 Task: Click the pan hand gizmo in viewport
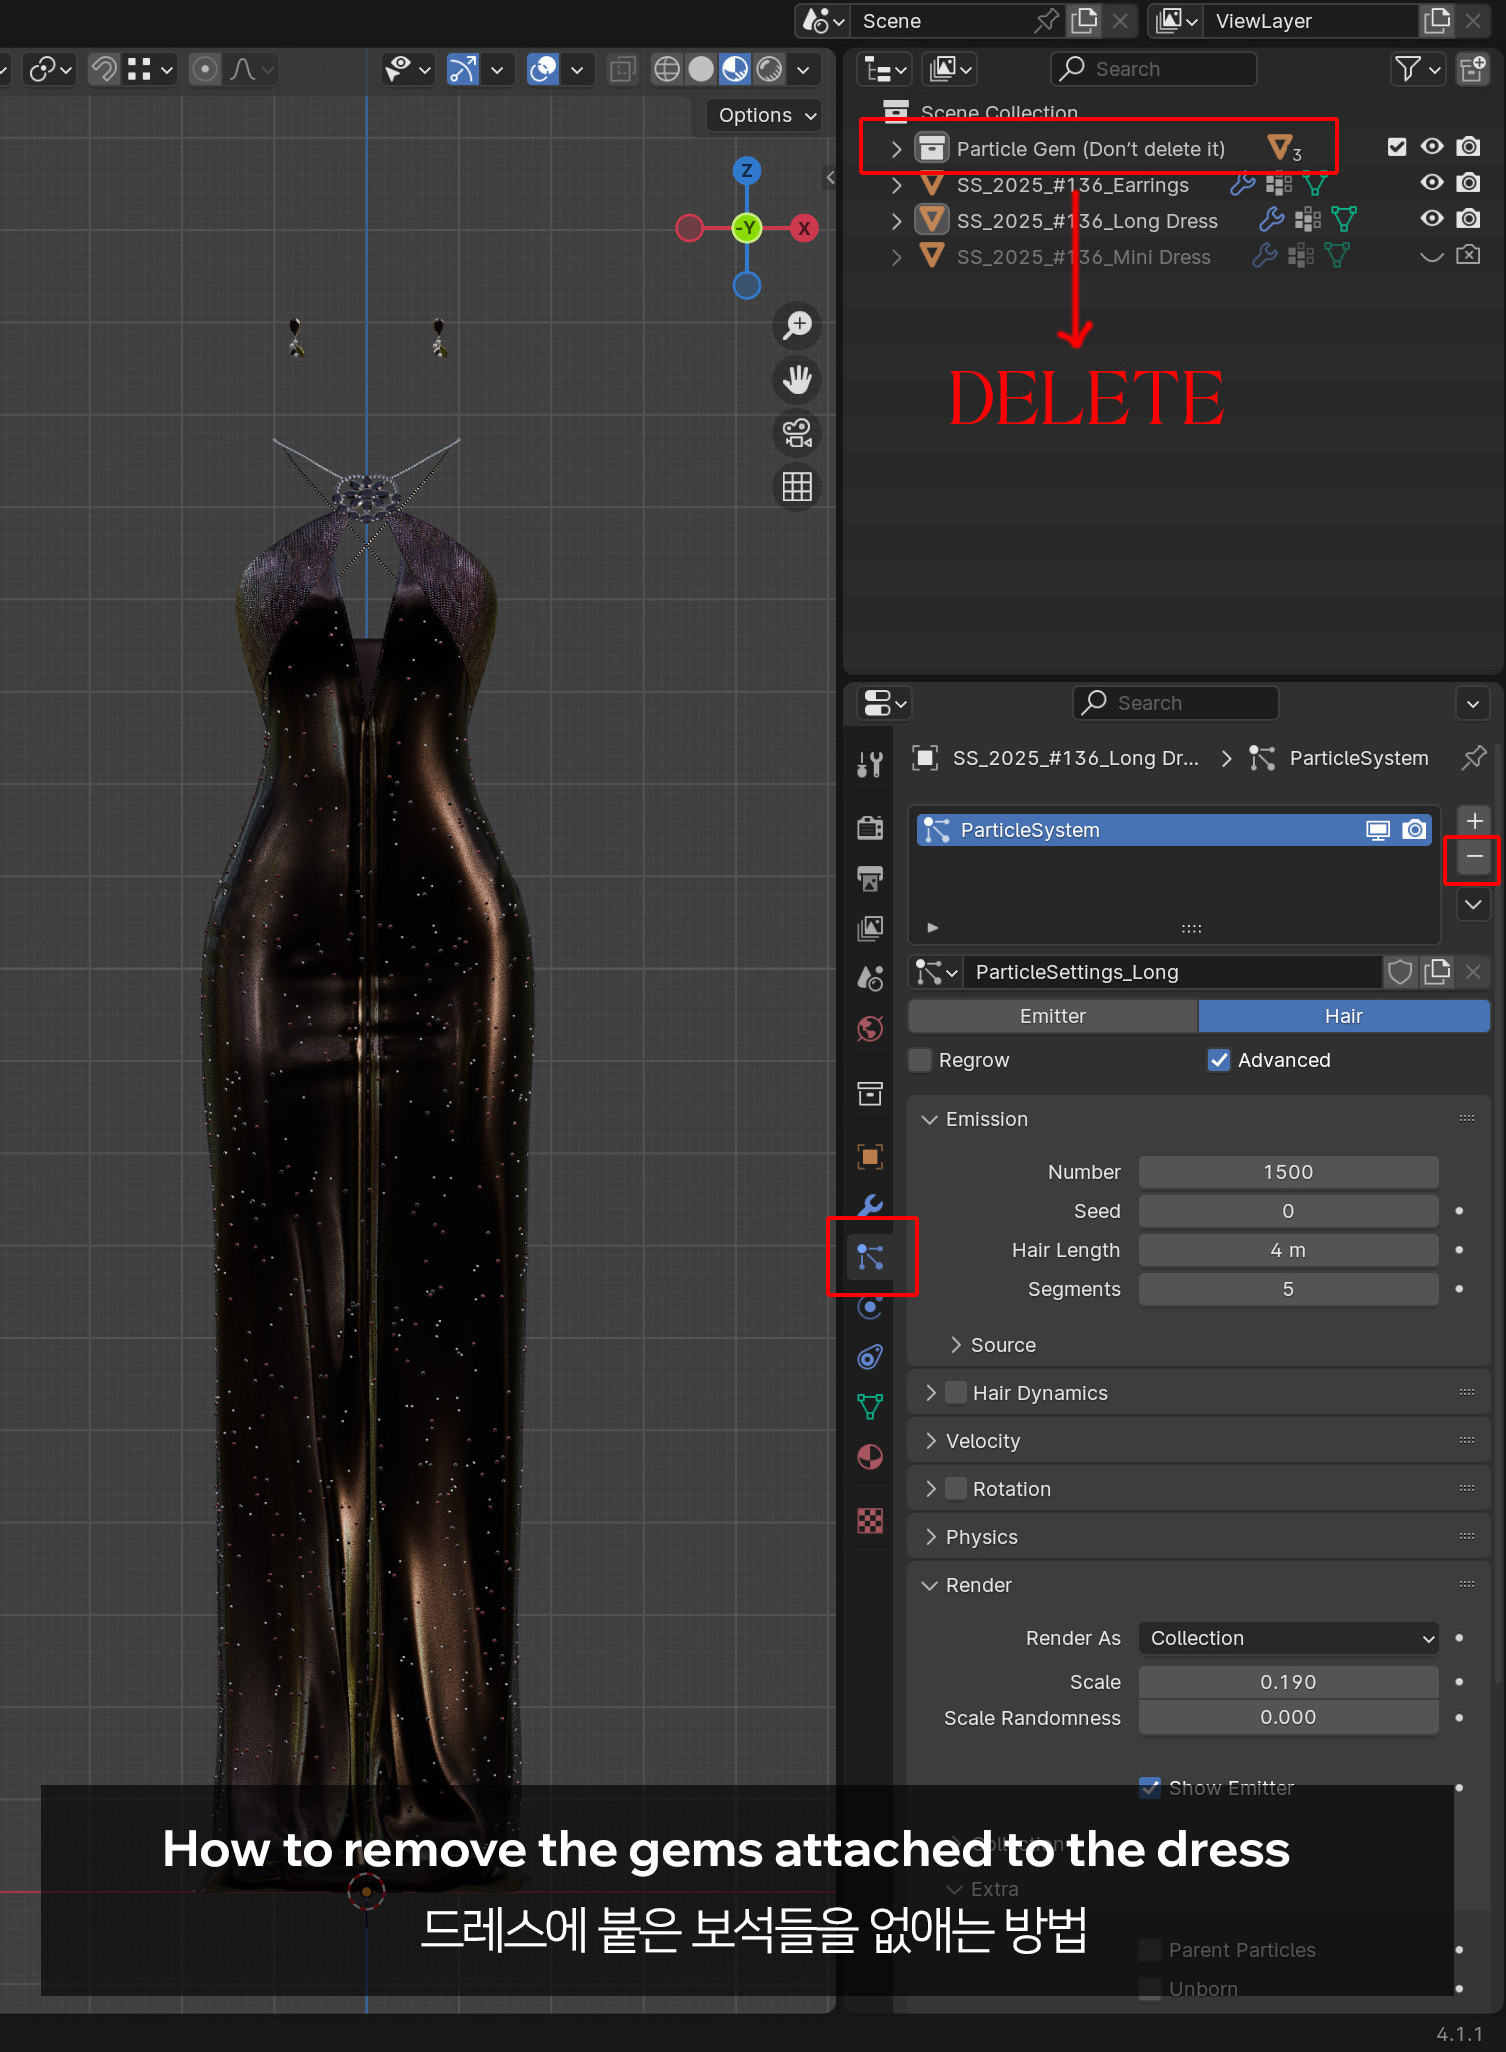click(797, 379)
